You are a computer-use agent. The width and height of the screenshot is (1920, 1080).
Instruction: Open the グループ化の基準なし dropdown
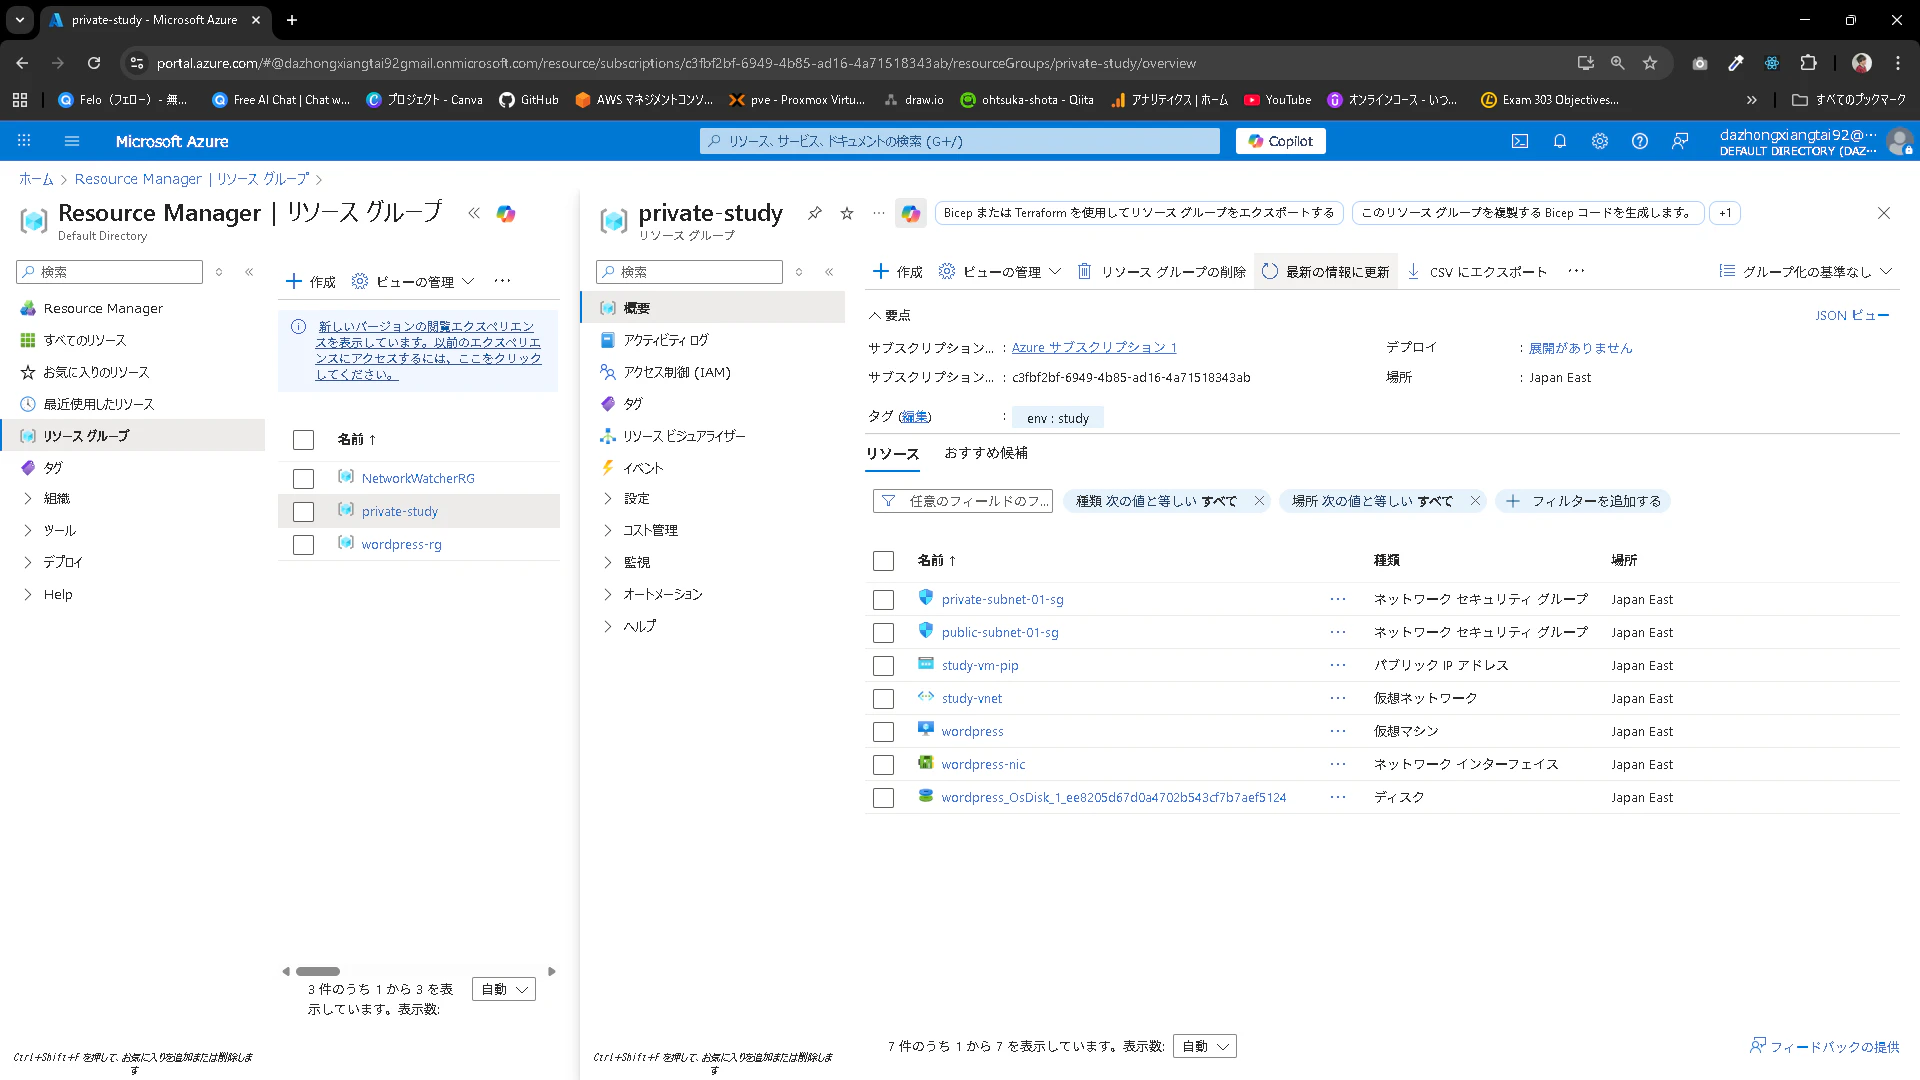1806,271
